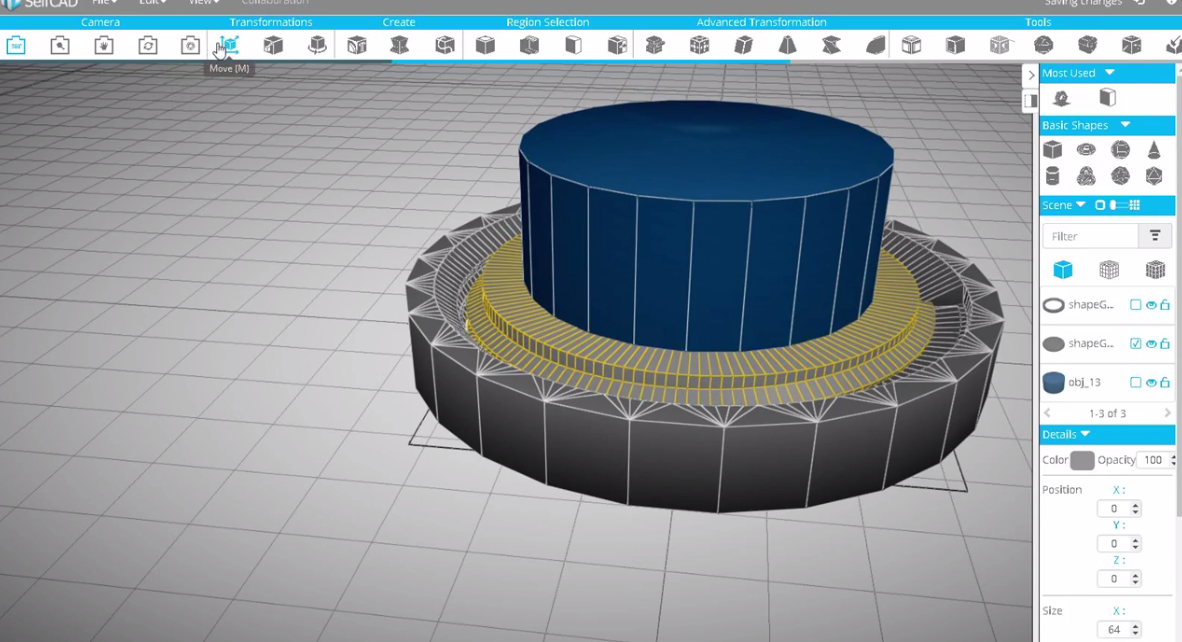
Task: Collapse the Most Used section
Action: (1110, 73)
